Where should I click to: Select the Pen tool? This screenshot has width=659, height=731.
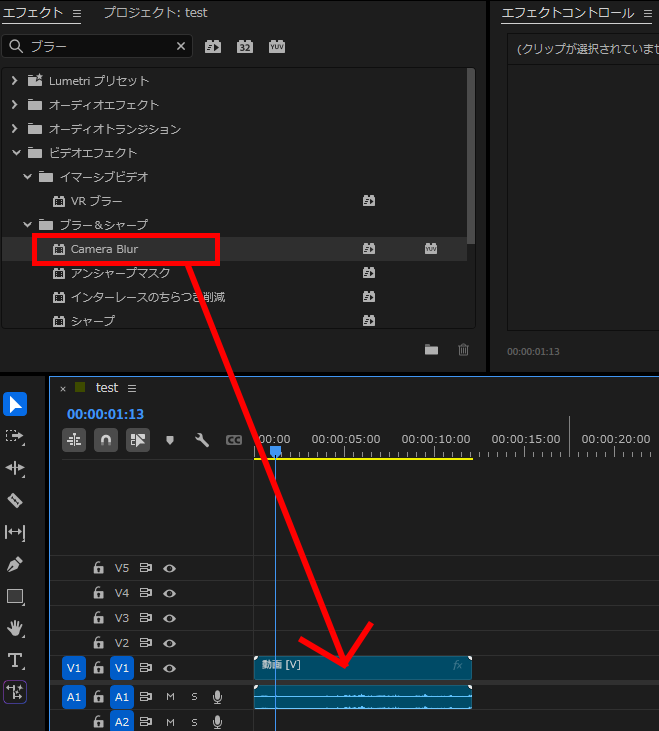point(15,564)
